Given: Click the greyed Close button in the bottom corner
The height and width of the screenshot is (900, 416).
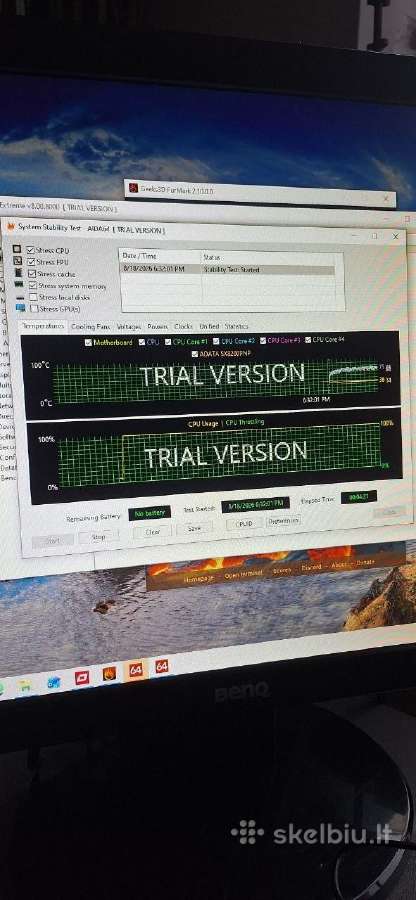Looking at the screenshot, I should tap(389, 511).
